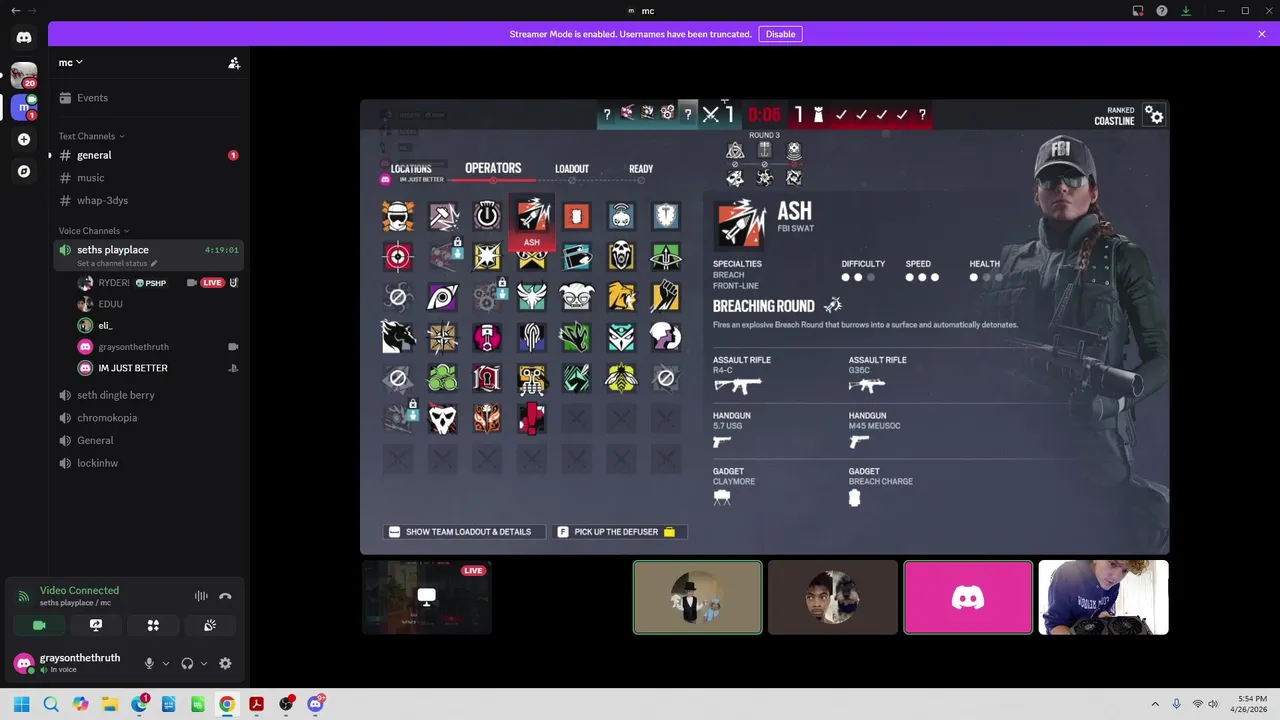Select the pink Discord logo video tile
Viewport: 1280px width, 720px height.
point(968,597)
